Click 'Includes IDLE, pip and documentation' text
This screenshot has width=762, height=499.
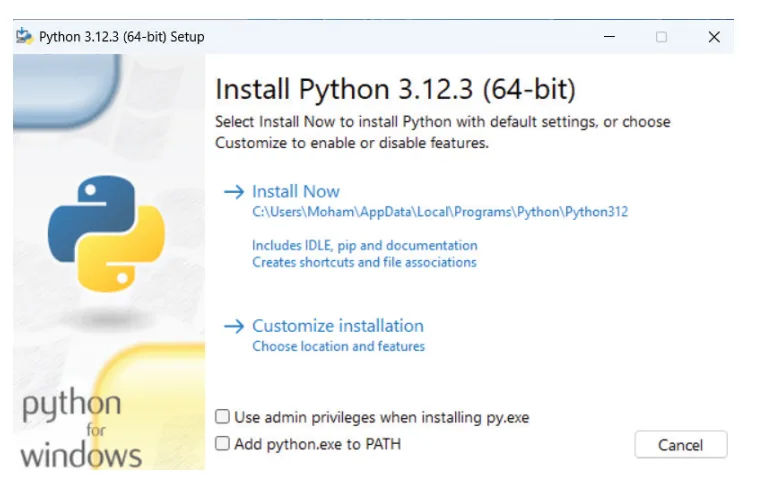pyautogui.click(x=364, y=245)
